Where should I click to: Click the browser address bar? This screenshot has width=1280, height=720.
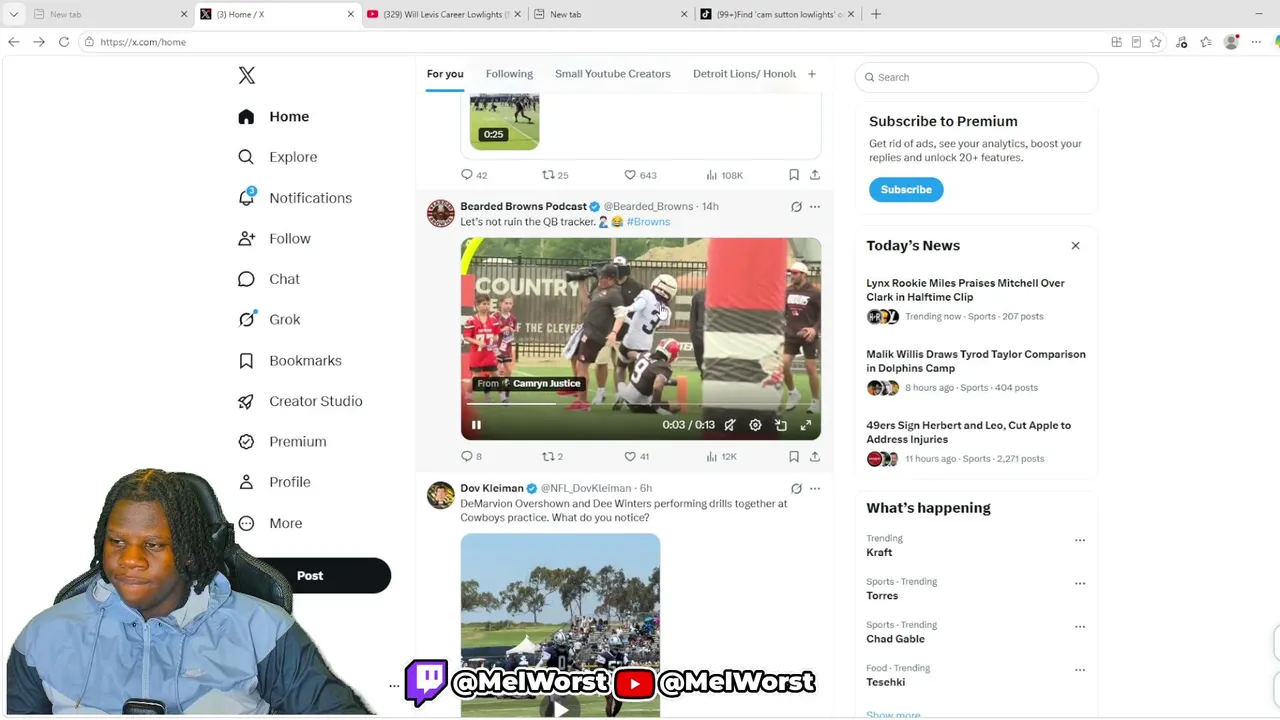point(590,42)
